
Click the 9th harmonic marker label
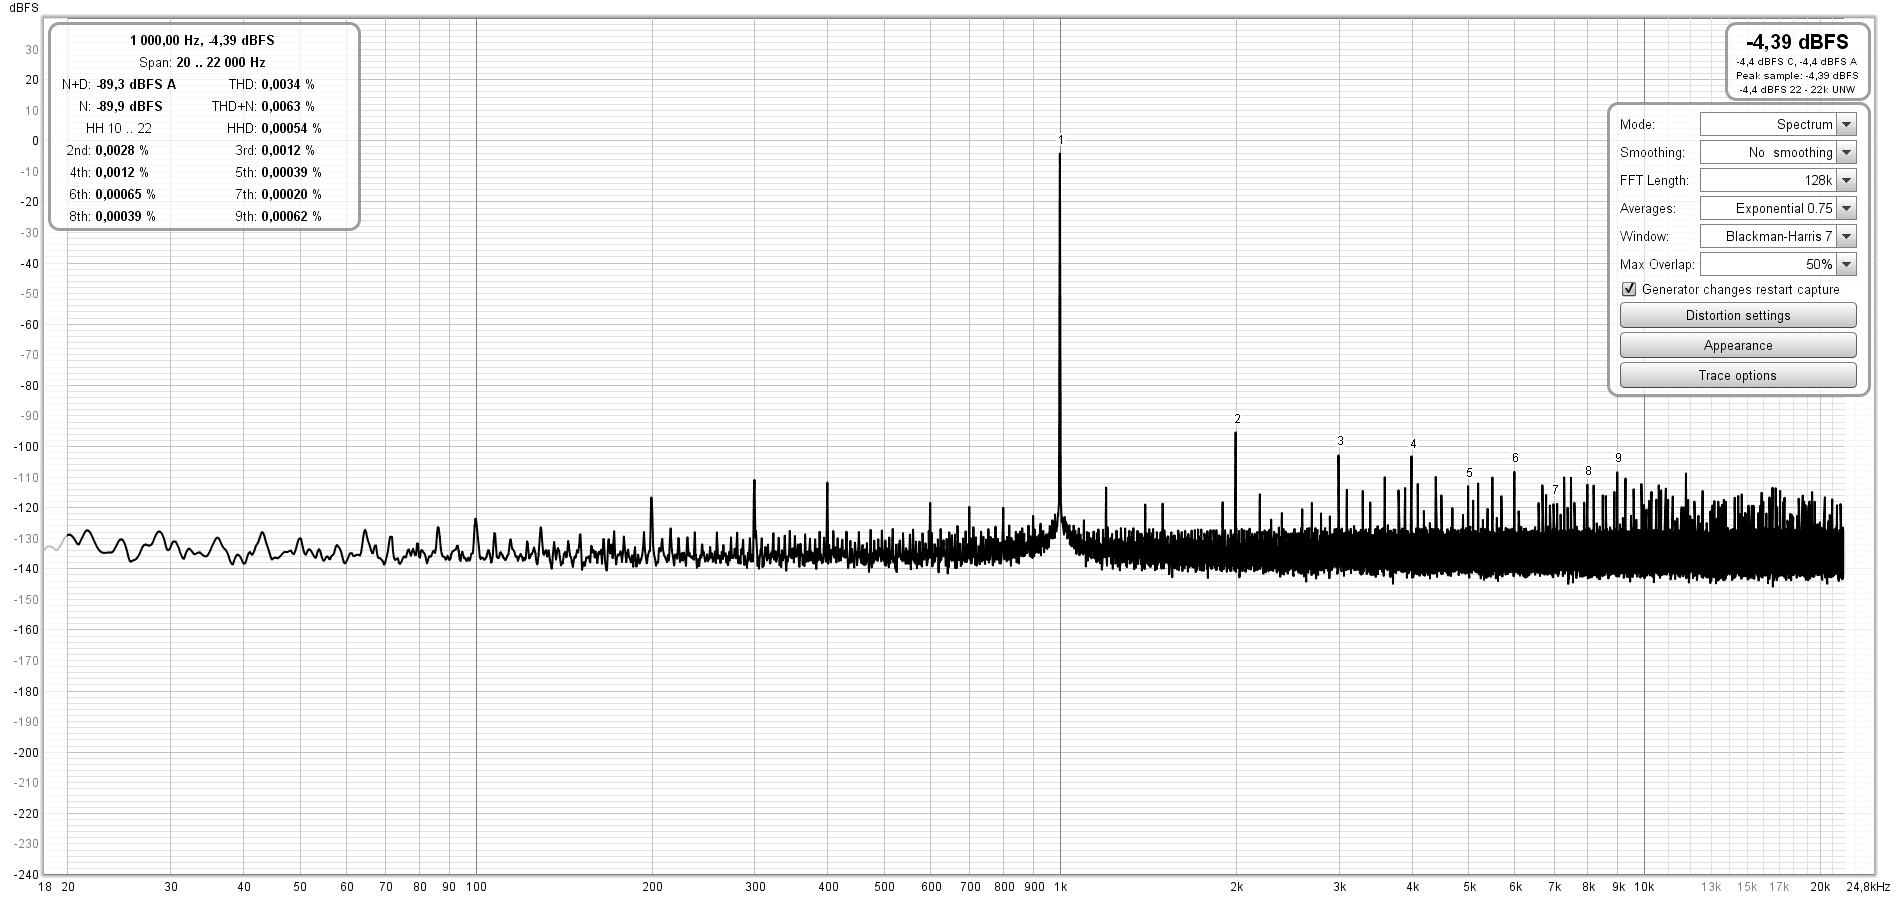pyautogui.click(x=1618, y=458)
